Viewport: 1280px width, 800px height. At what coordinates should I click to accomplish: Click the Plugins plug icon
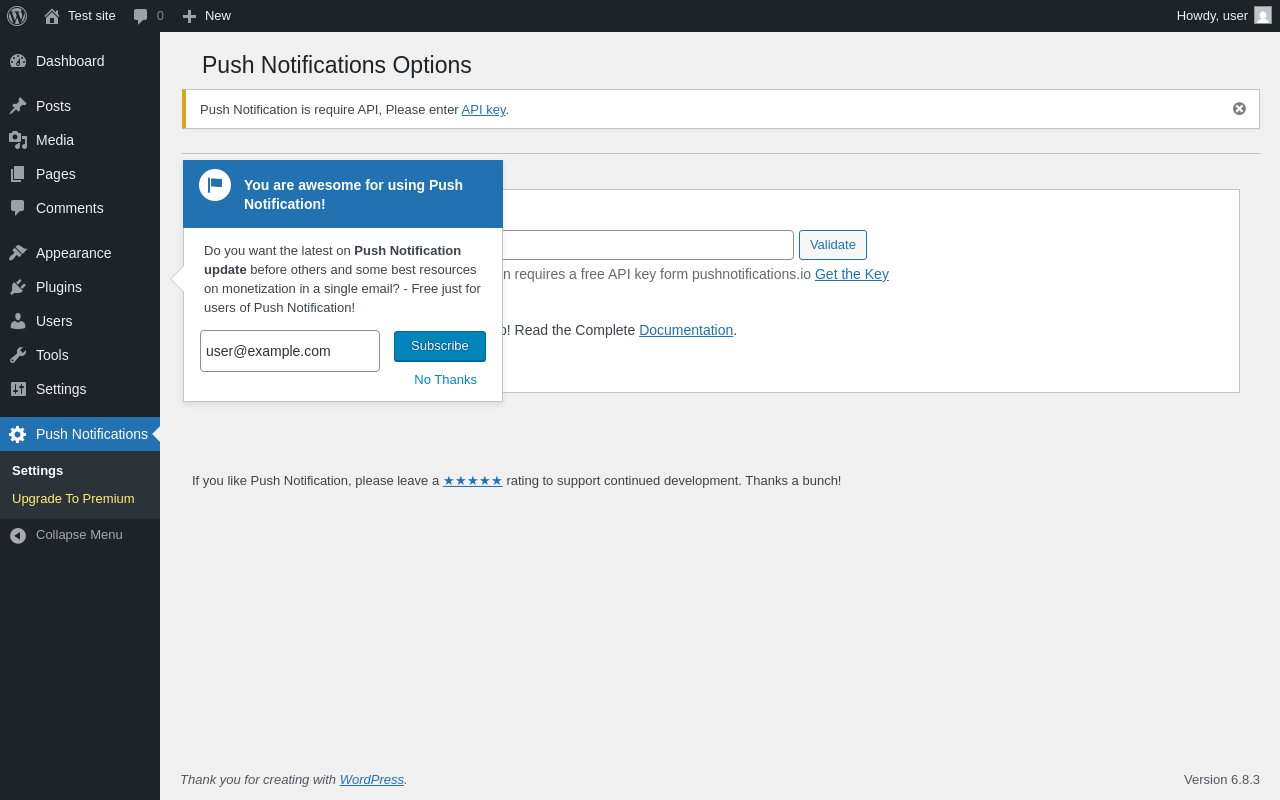[x=18, y=287]
